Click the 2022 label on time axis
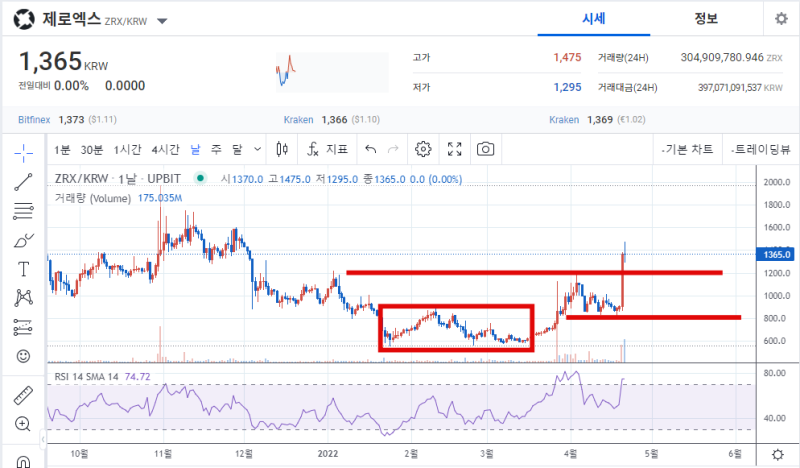The width and height of the screenshot is (800, 468). 328,454
